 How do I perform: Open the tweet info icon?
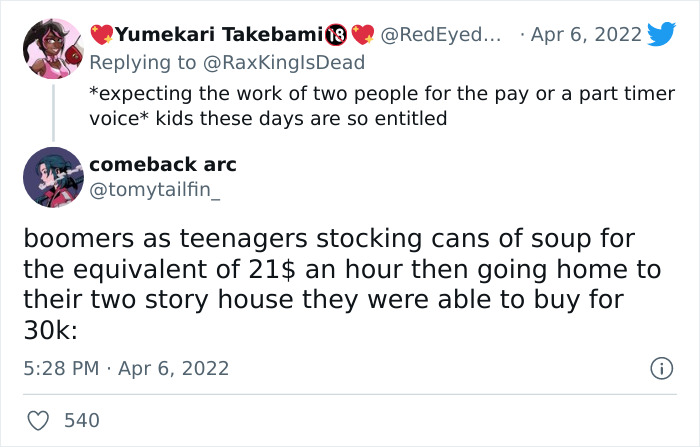click(661, 369)
